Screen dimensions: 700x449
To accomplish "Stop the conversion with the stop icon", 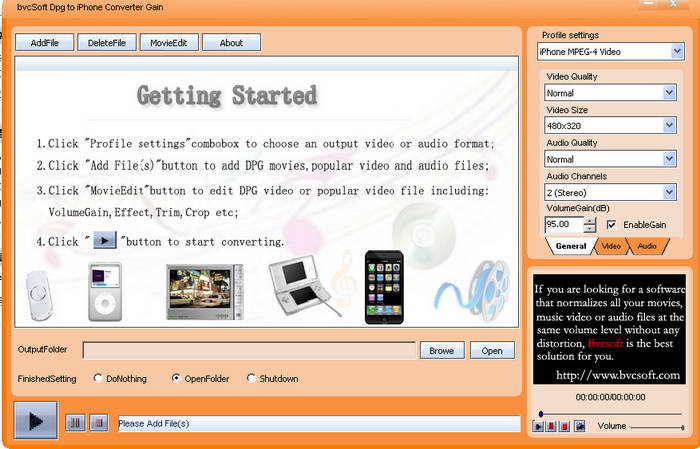I will 99,423.
